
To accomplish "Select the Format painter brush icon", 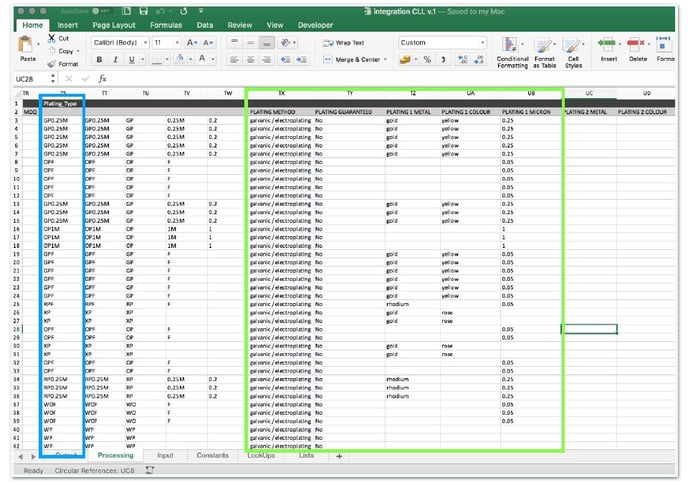I will [51, 64].
